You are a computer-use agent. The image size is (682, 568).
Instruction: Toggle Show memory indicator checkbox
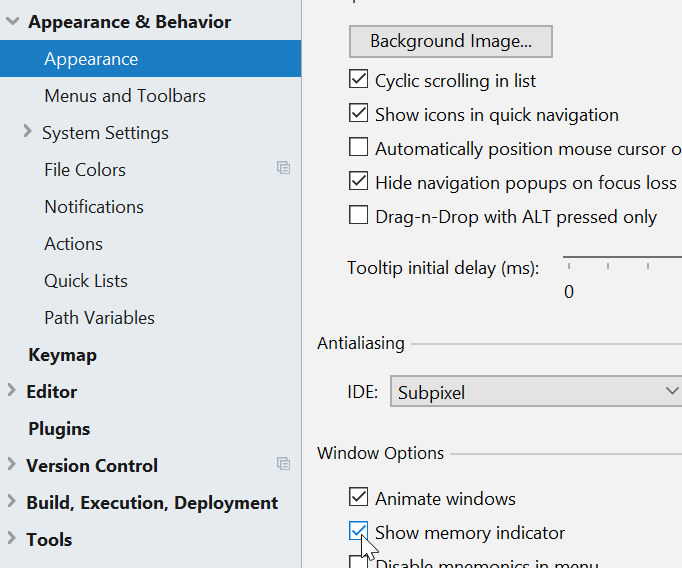pos(358,532)
